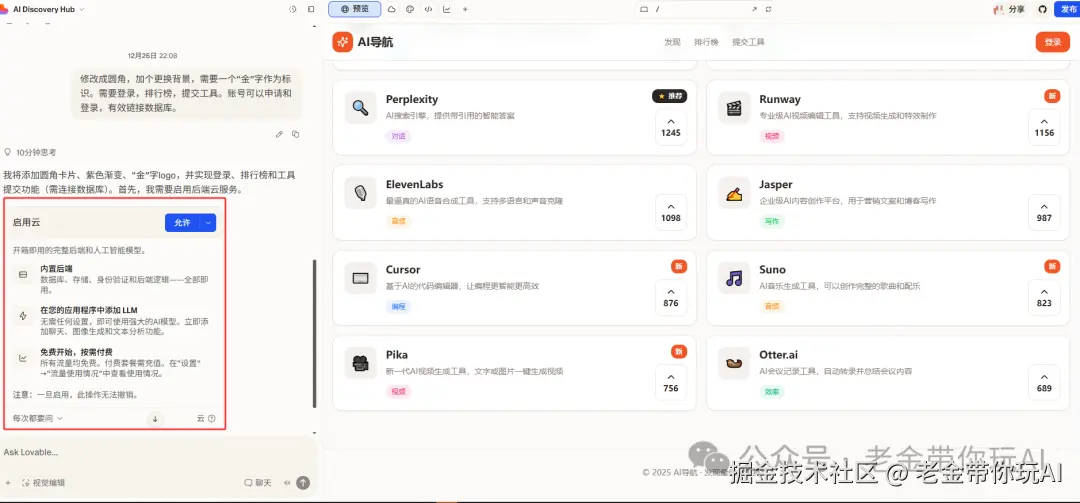Open preview in new tab arrow icon
This screenshot has width=1080, height=503.
pyautogui.click(x=754, y=10)
